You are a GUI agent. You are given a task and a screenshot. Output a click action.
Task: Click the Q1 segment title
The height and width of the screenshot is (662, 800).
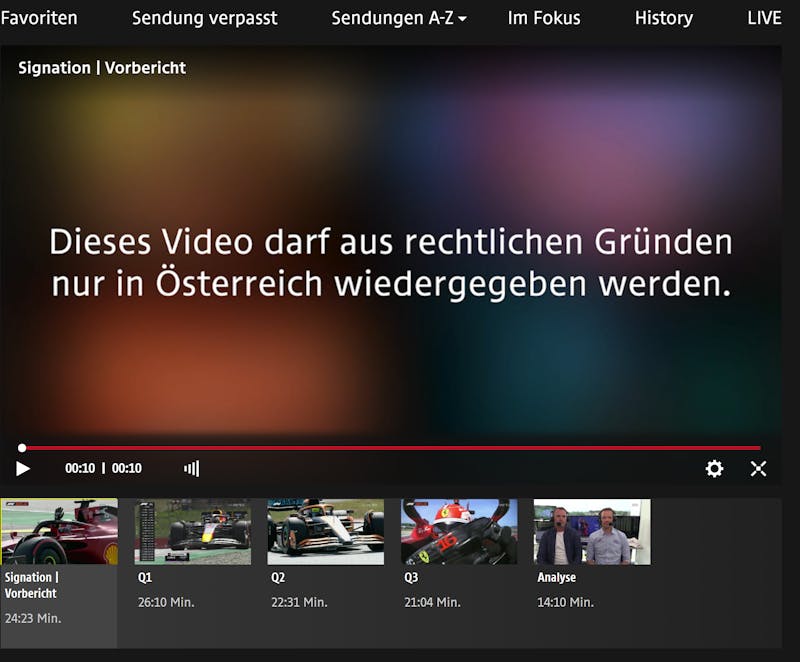pyautogui.click(x=145, y=577)
